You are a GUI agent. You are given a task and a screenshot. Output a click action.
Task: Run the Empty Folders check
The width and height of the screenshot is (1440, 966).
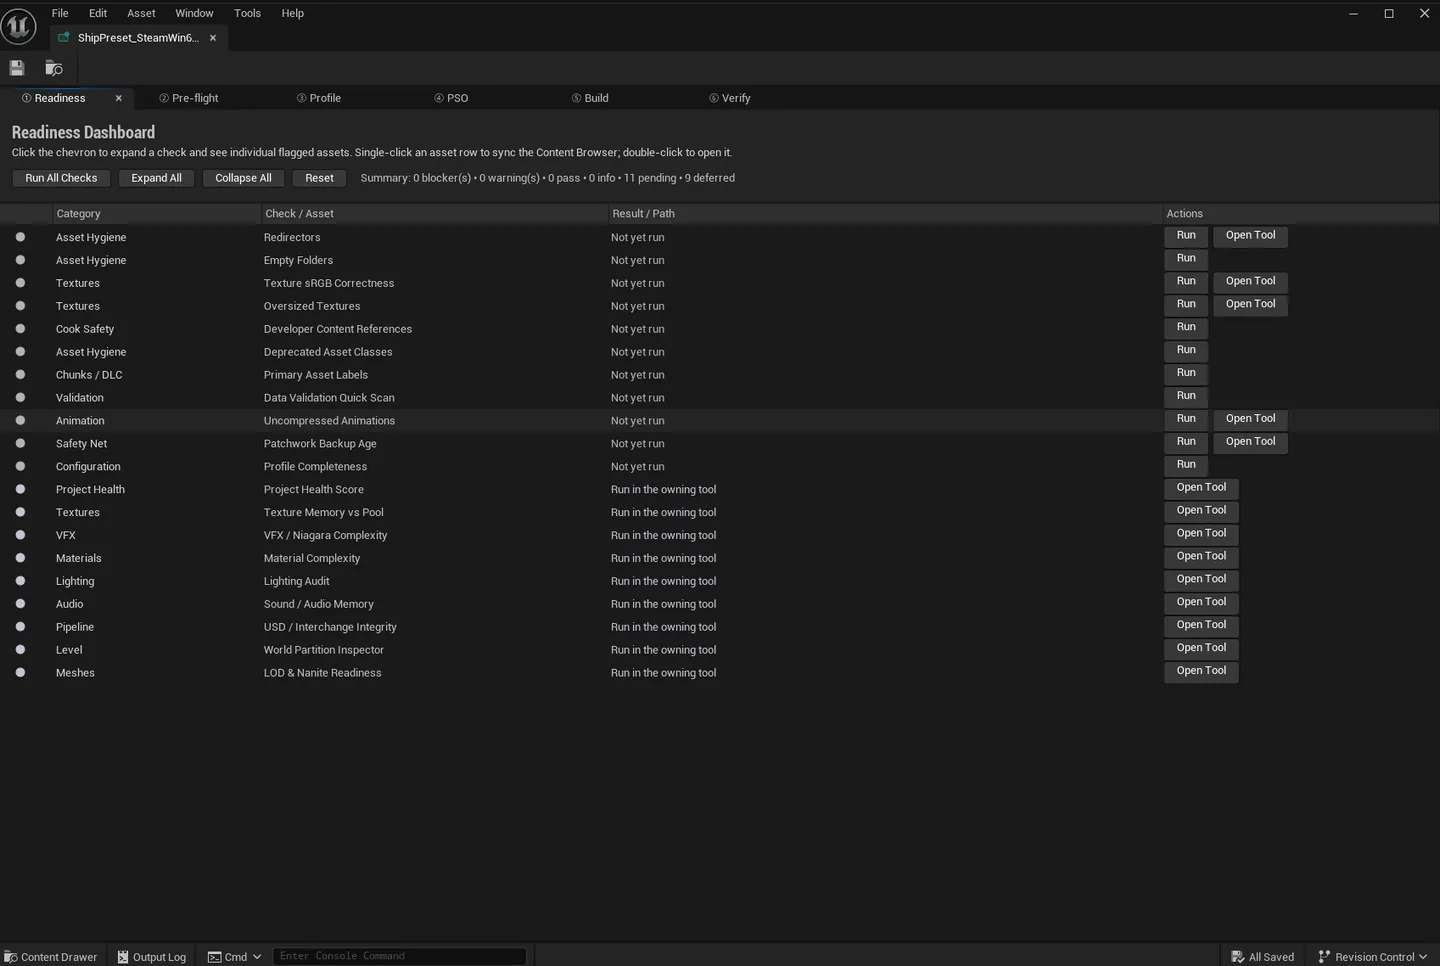click(1186, 259)
